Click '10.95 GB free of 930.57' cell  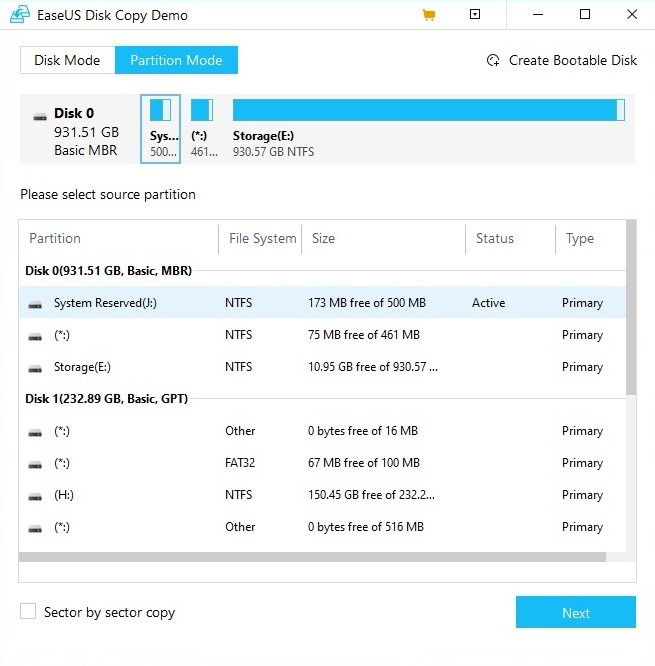(373, 367)
